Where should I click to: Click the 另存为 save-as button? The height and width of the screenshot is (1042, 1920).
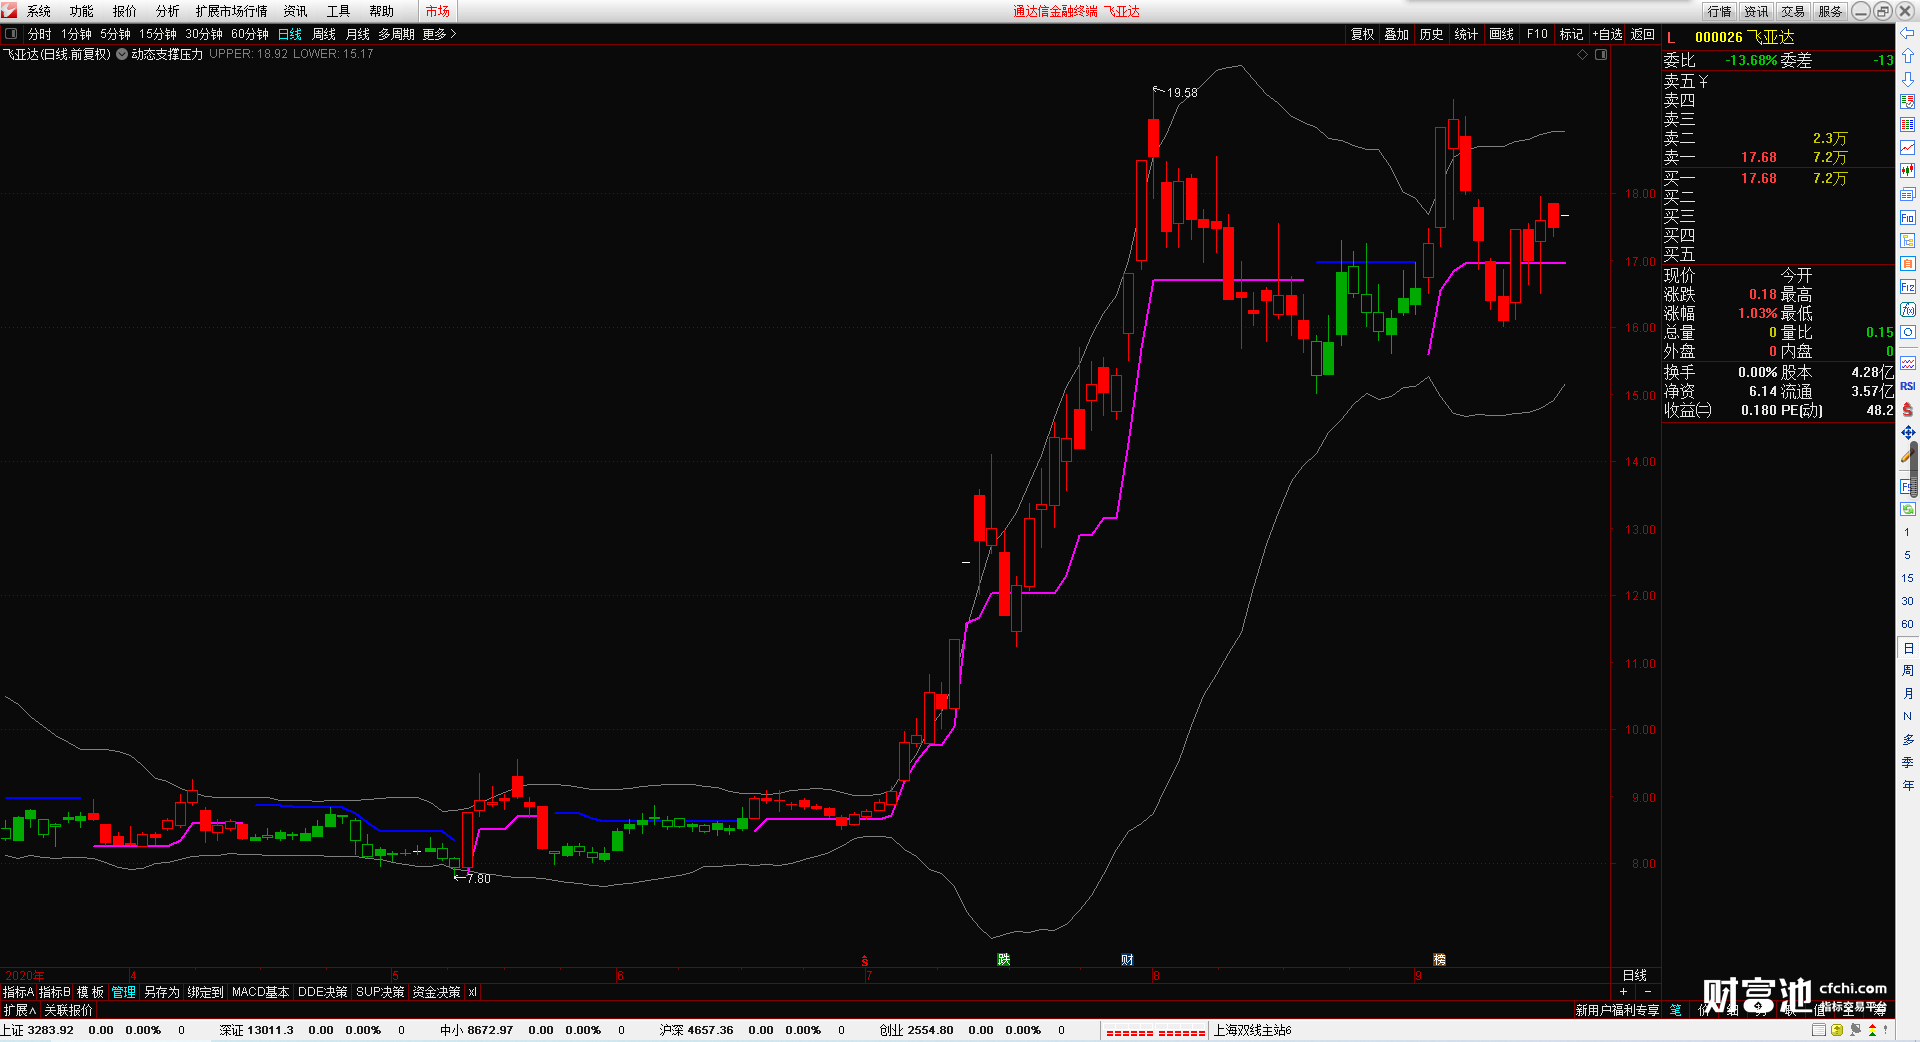162,992
